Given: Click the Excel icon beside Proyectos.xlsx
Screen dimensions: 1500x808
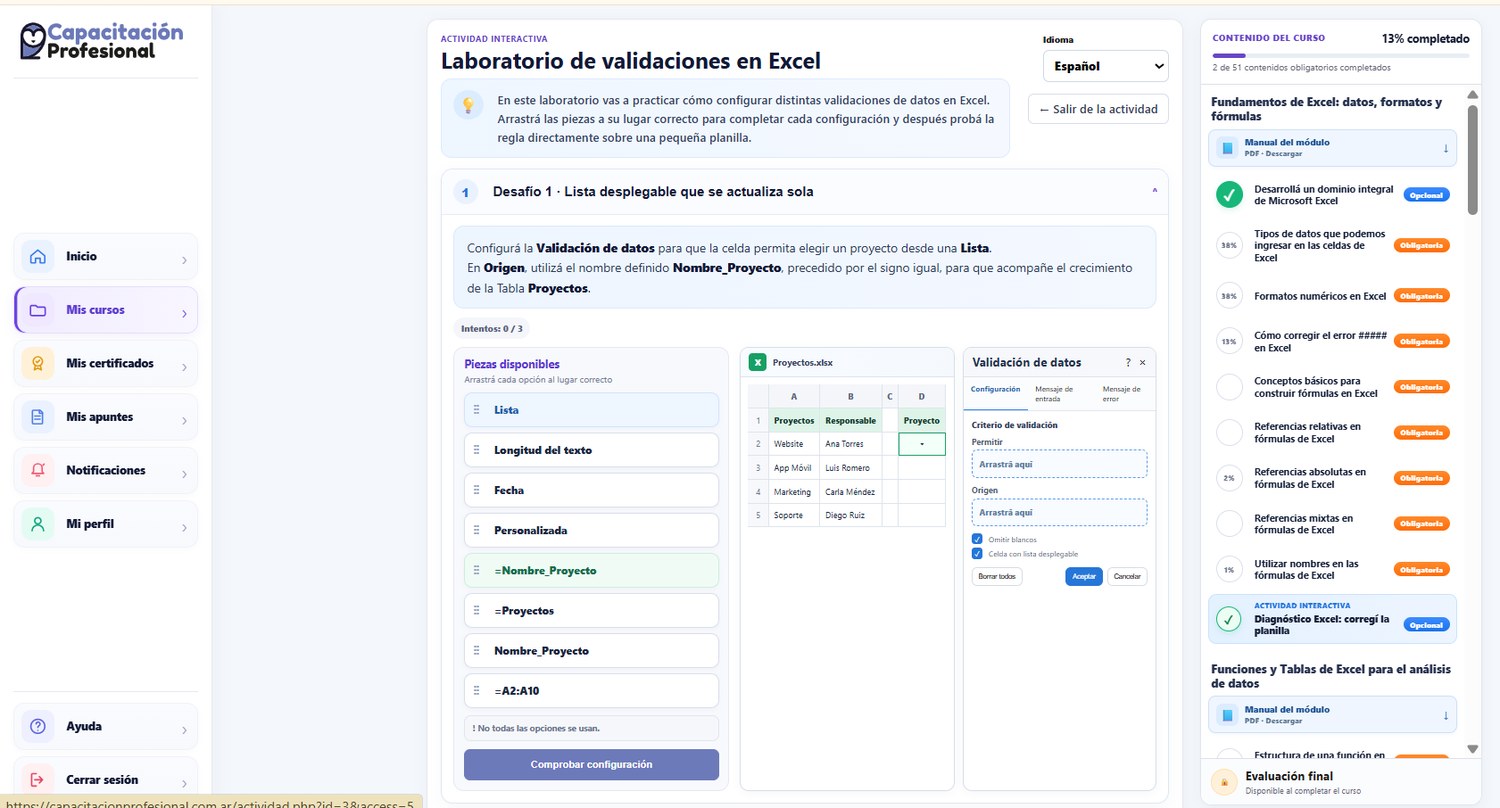Looking at the screenshot, I should point(758,363).
